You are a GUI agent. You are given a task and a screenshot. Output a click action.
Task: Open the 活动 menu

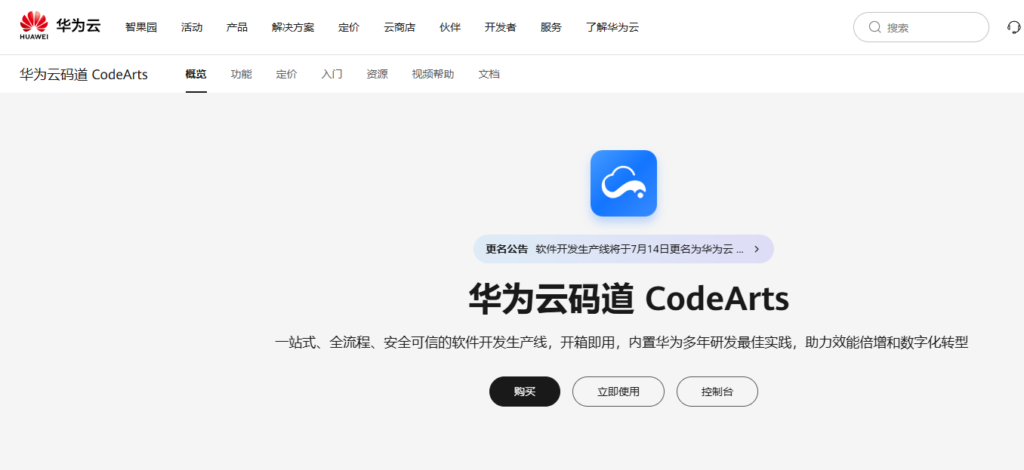pyautogui.click(x=192, y=27)
